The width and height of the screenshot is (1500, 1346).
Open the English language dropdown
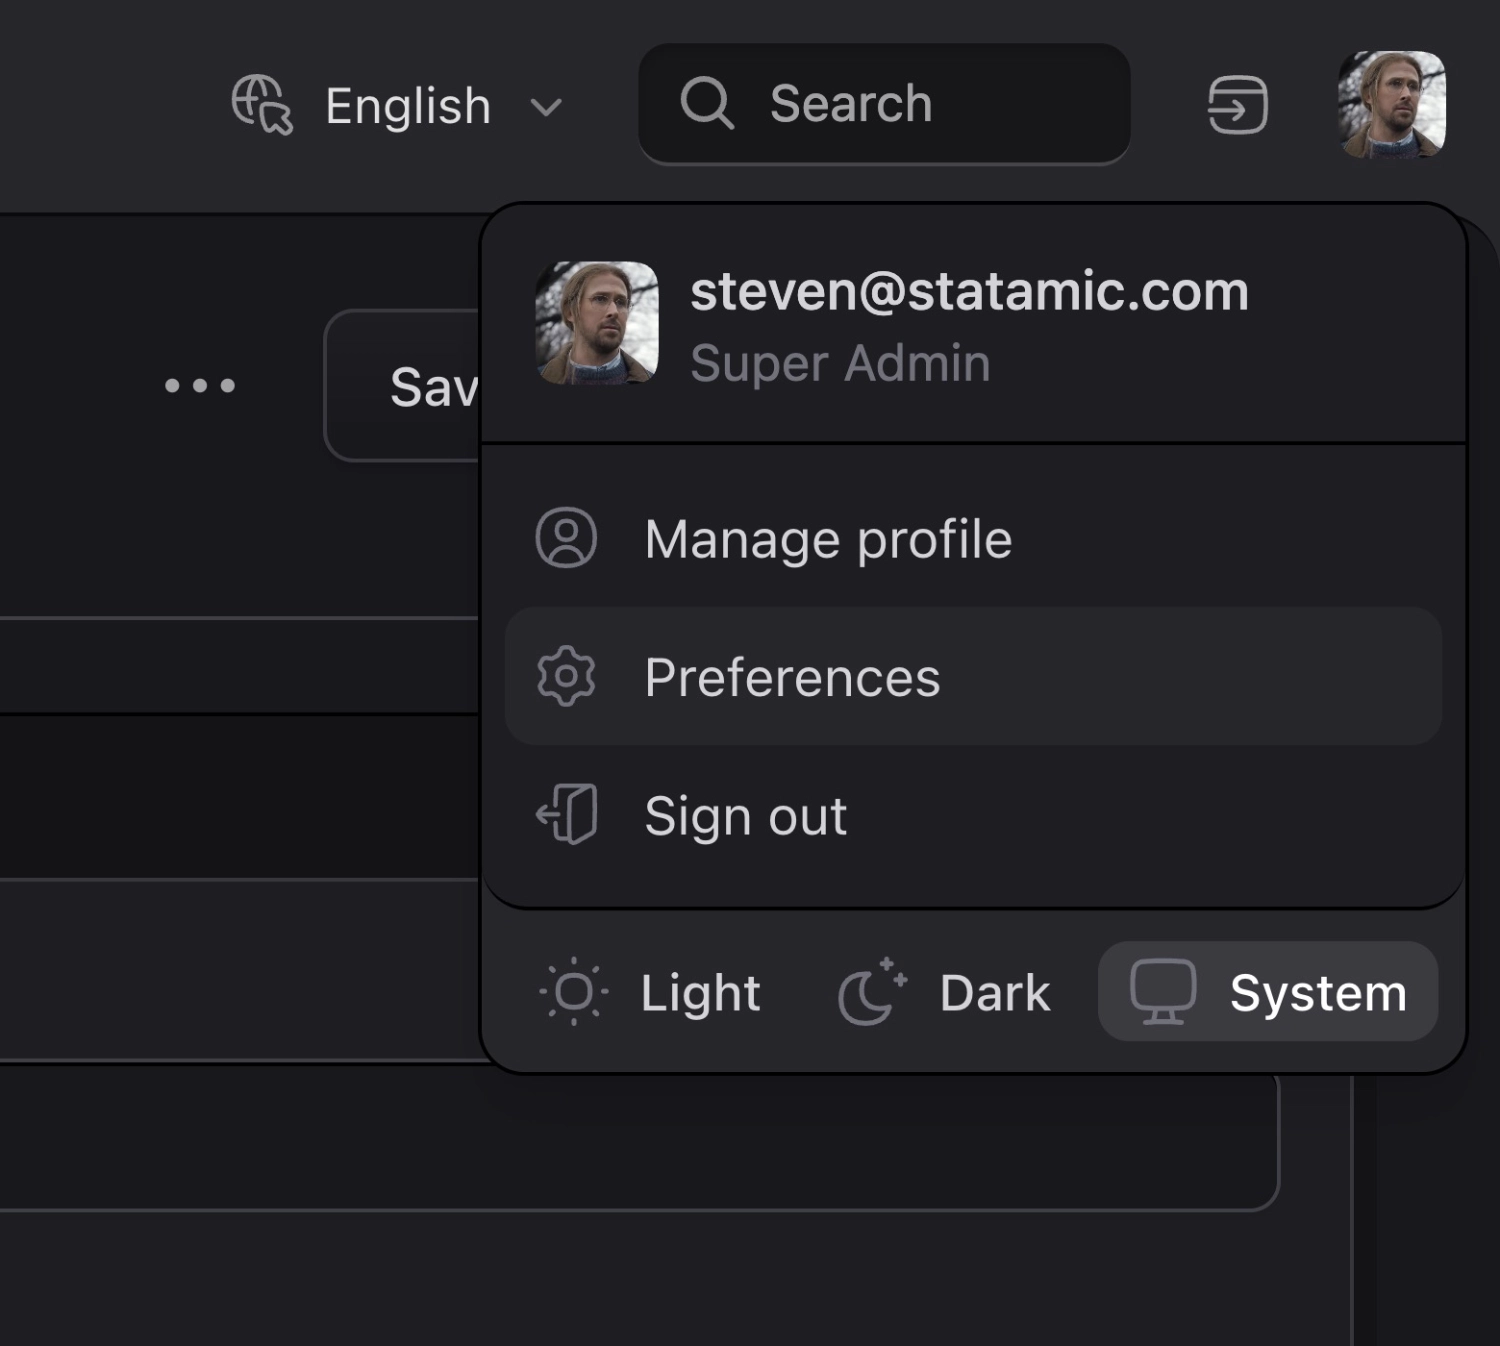pyautogui.click(x=408, y=106)
